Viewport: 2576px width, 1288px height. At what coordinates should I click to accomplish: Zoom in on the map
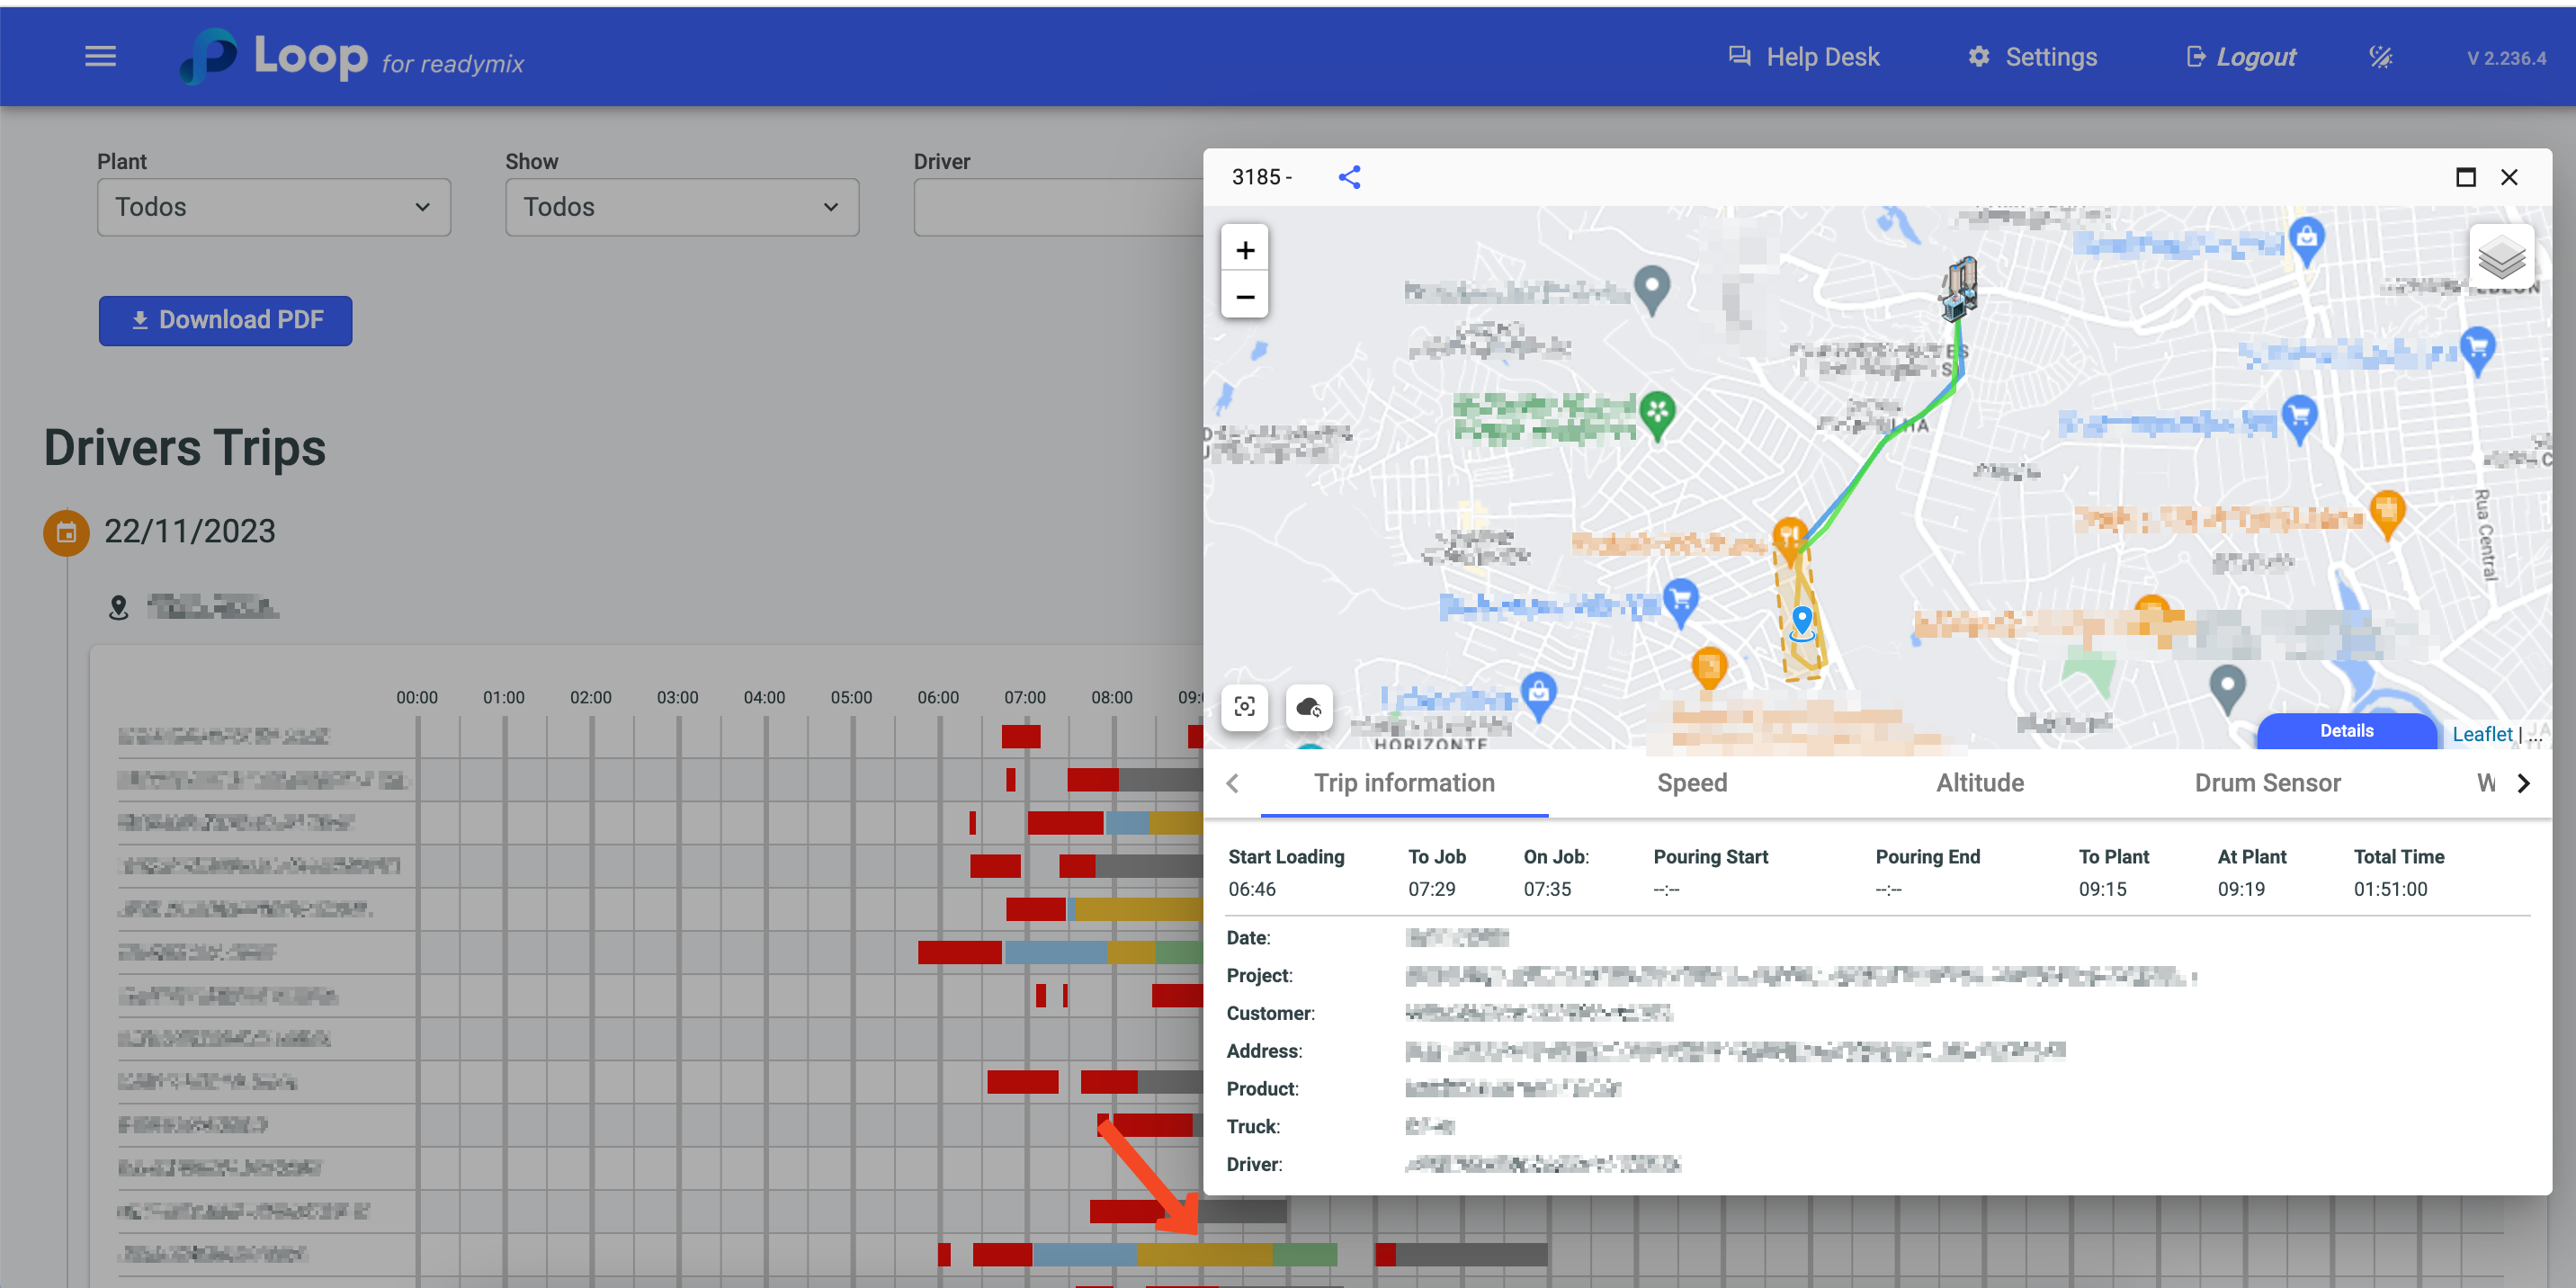pyautogui.click(x=1244, y=250)
